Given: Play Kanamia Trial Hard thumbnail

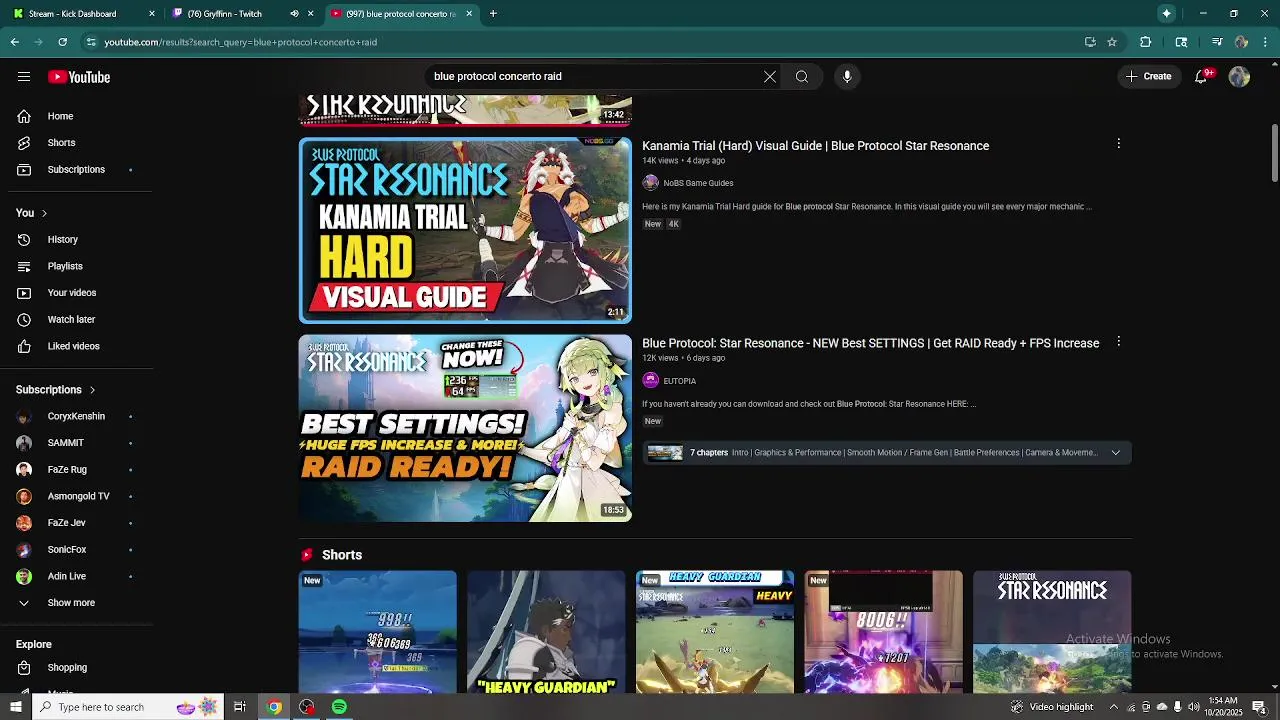Looking at the screenshot, I should 465,230.
